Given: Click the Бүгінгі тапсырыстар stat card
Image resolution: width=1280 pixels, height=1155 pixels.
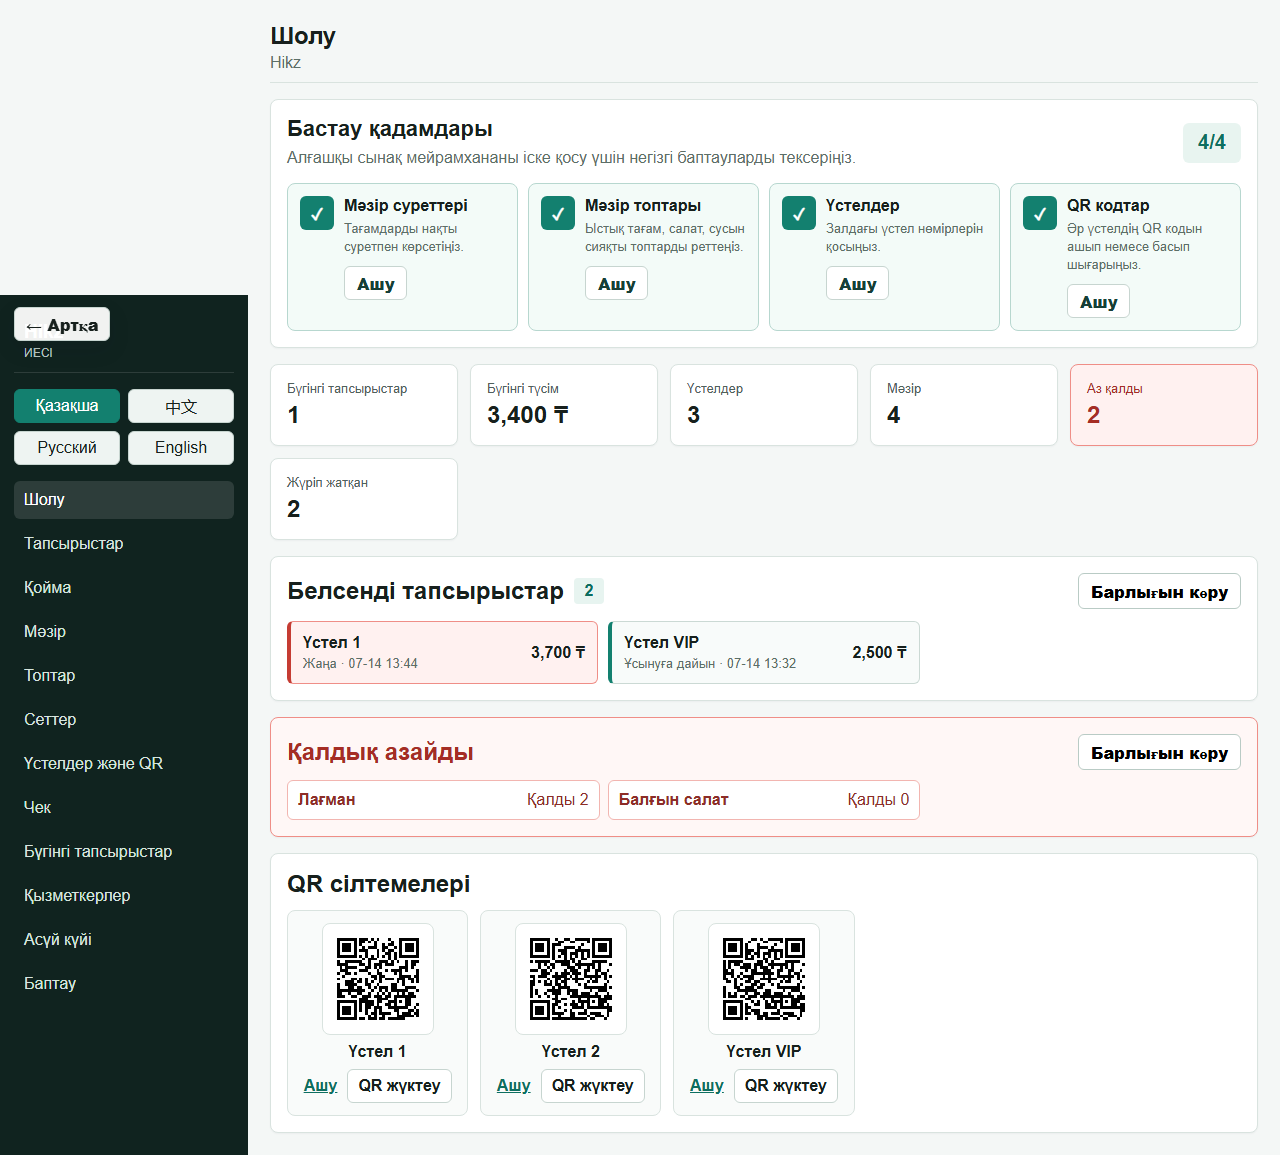Looking at the screenshot, I should point(364,405).
